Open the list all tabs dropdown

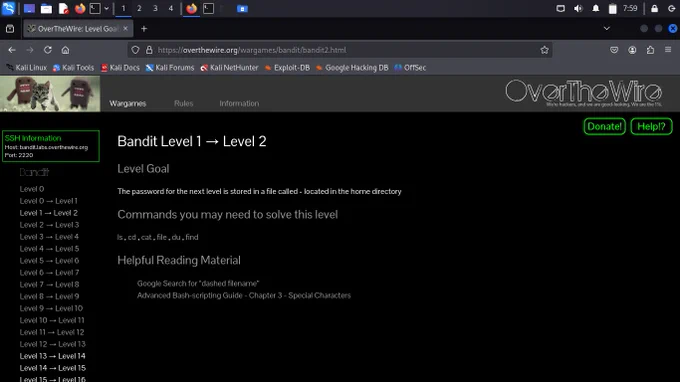[x=606, y=29]
